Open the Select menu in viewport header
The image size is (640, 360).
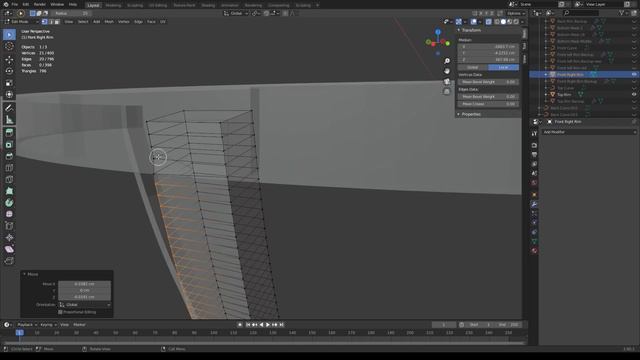coord(83,22)
